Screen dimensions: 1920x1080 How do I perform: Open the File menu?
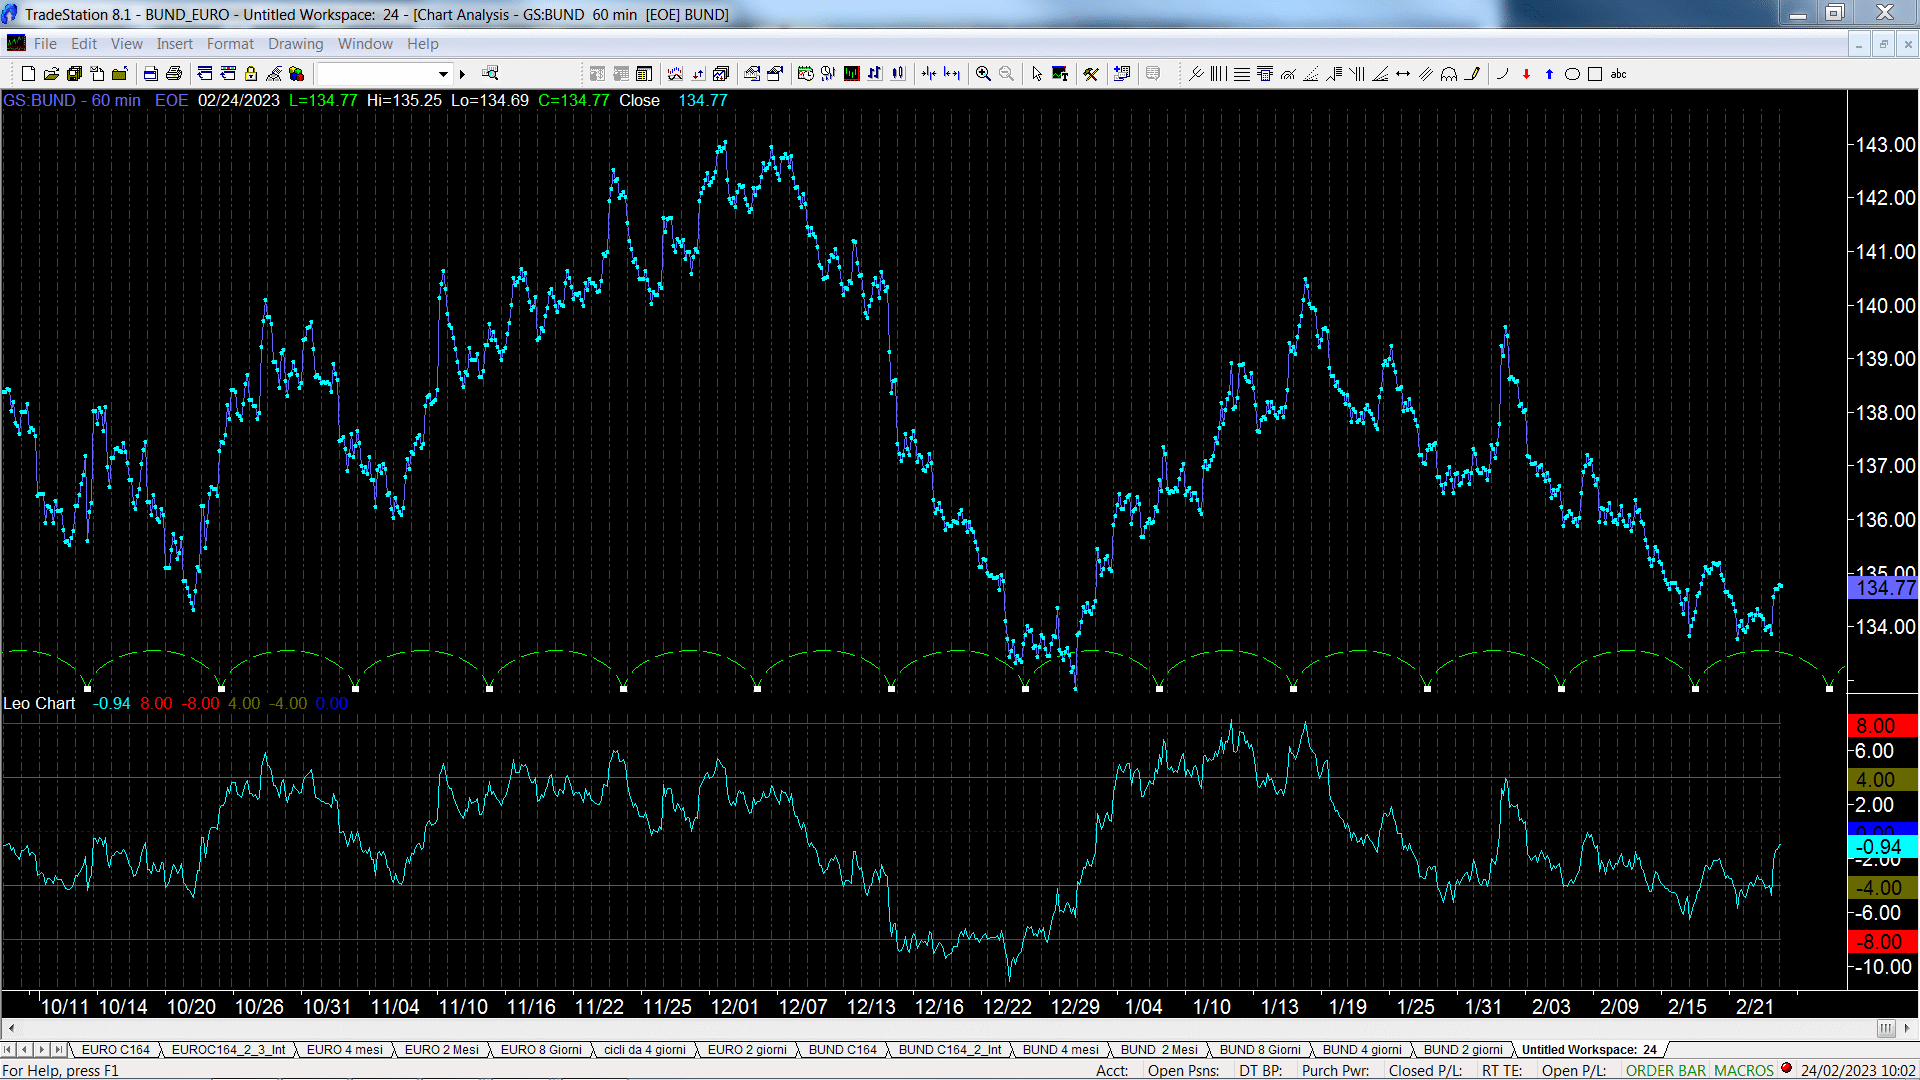(45, 44)
